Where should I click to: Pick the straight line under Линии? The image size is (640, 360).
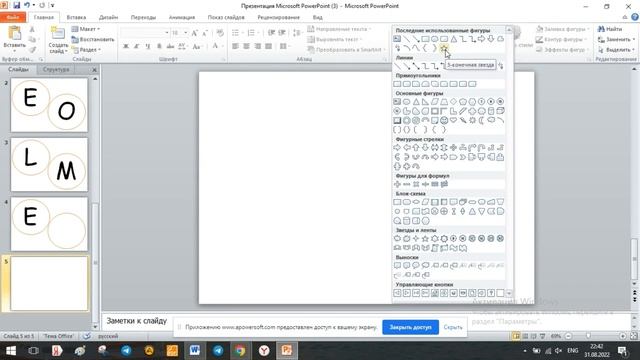pyautogui.click(x=397, y=66)
